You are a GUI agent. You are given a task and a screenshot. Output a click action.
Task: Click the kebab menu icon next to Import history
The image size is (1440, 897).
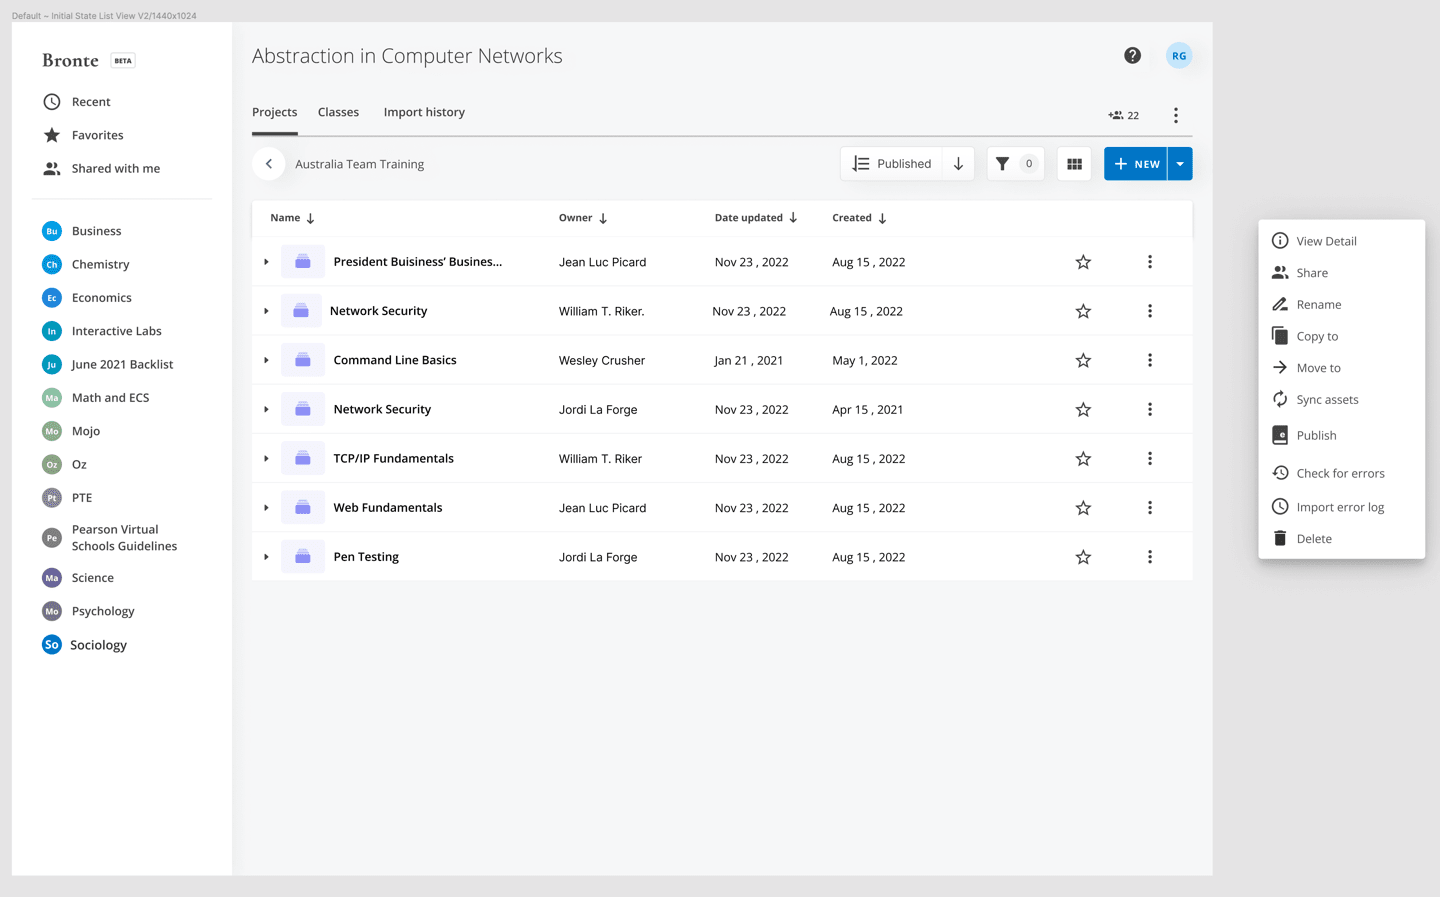1176,115
